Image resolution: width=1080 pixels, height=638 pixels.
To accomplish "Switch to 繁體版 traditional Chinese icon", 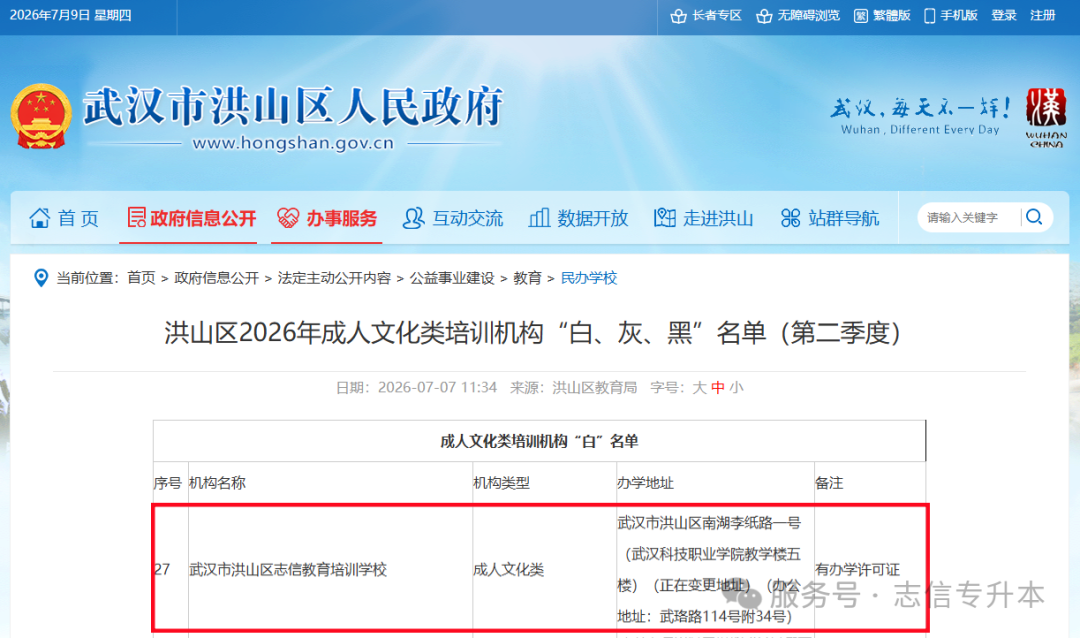I will coord(860,16).
